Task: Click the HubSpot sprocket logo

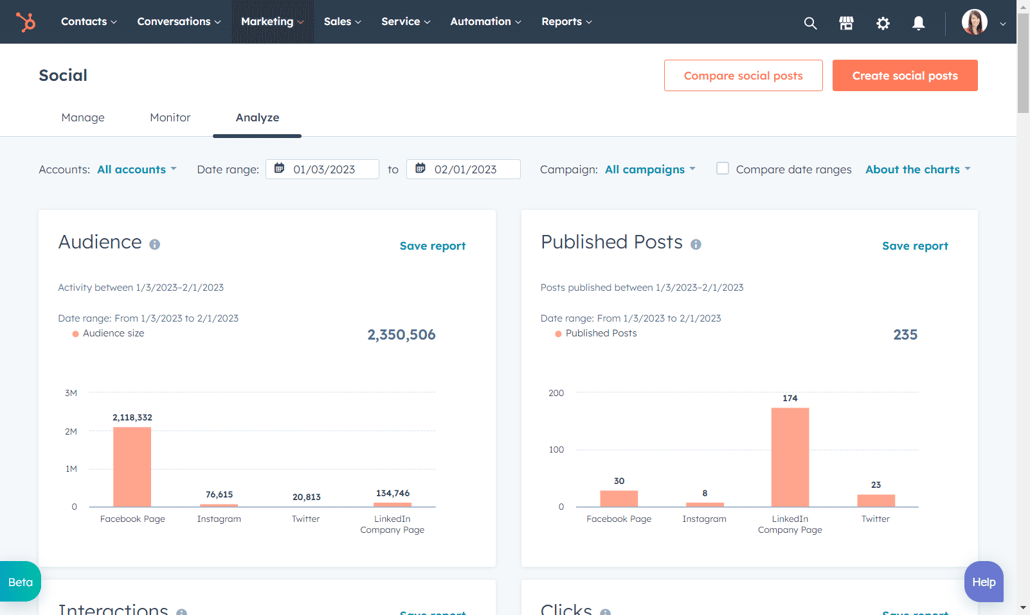Action: click(26, 21)
